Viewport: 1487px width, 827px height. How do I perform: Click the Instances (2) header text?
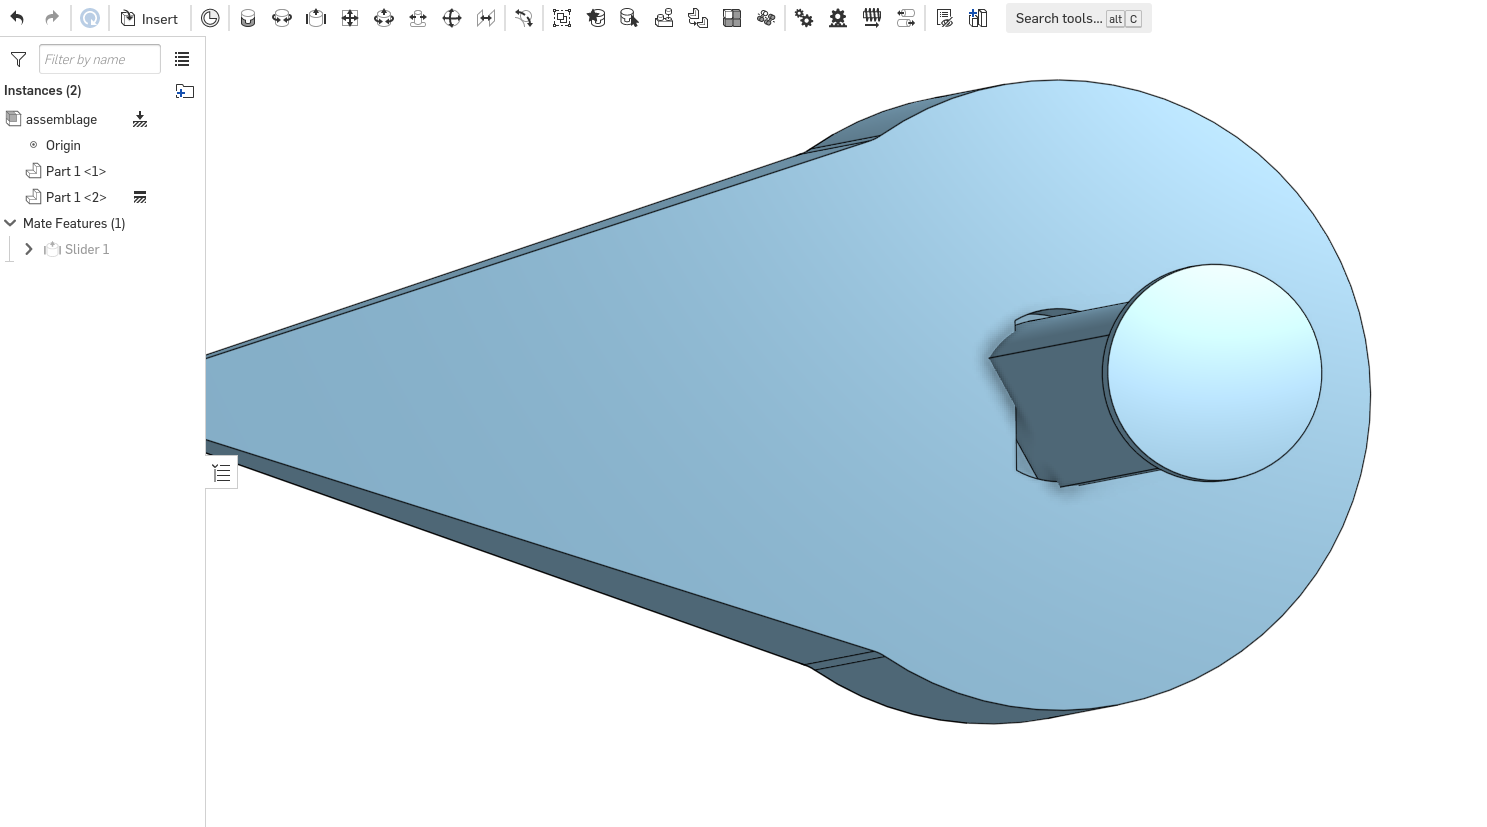tap(42, 90)
